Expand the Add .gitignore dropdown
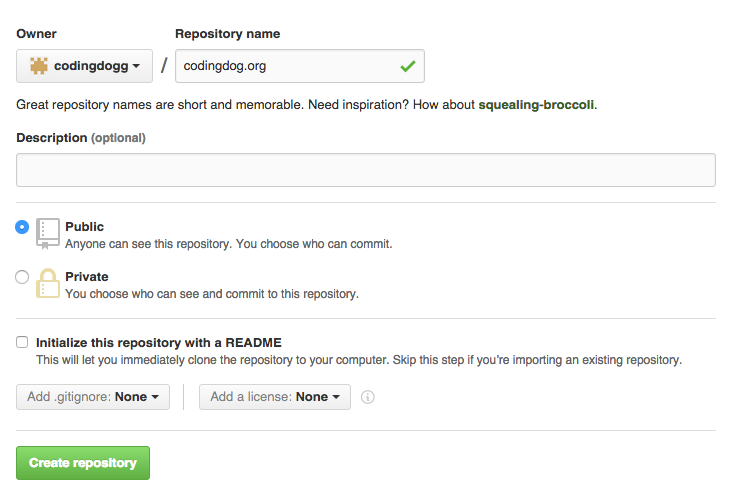This screenshot has width=735, height=503. tap(93, 397)
